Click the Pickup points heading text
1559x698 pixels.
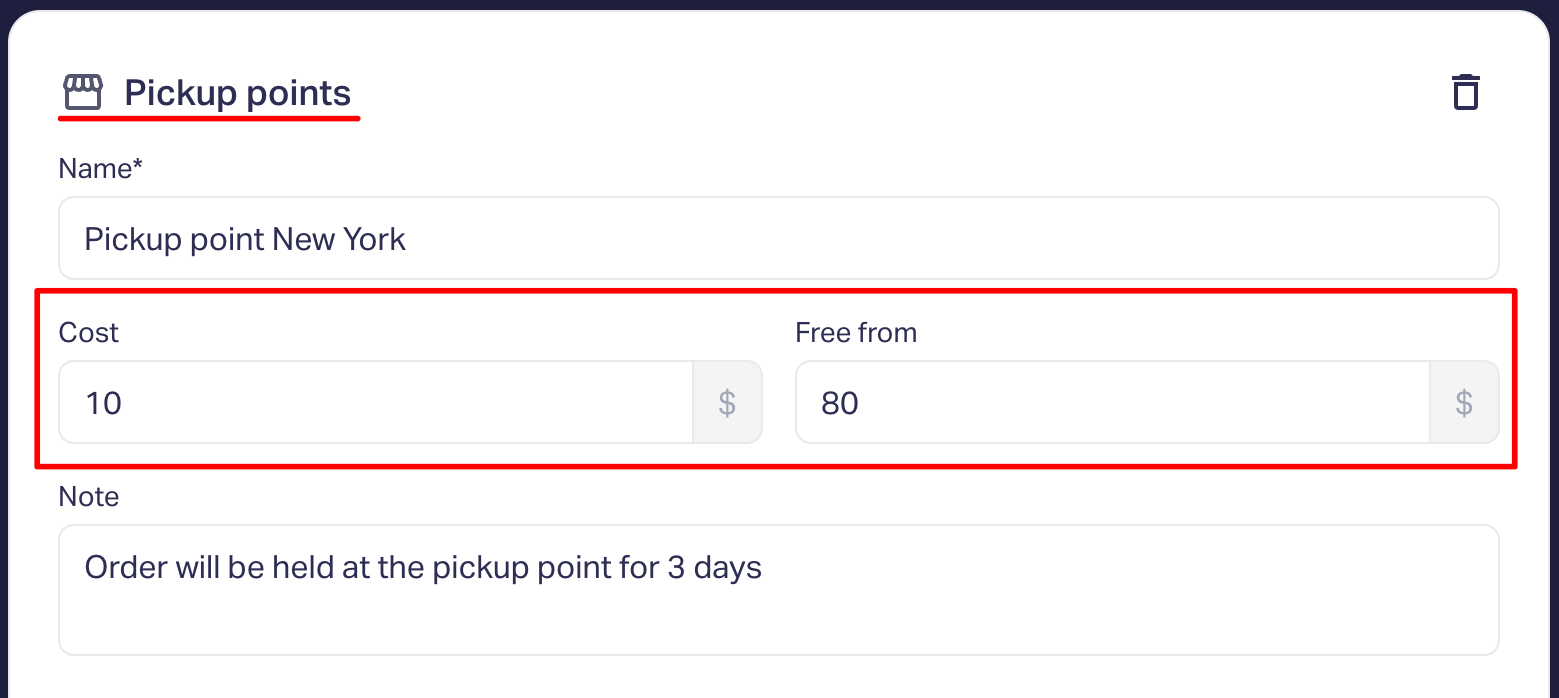[238, 93]
